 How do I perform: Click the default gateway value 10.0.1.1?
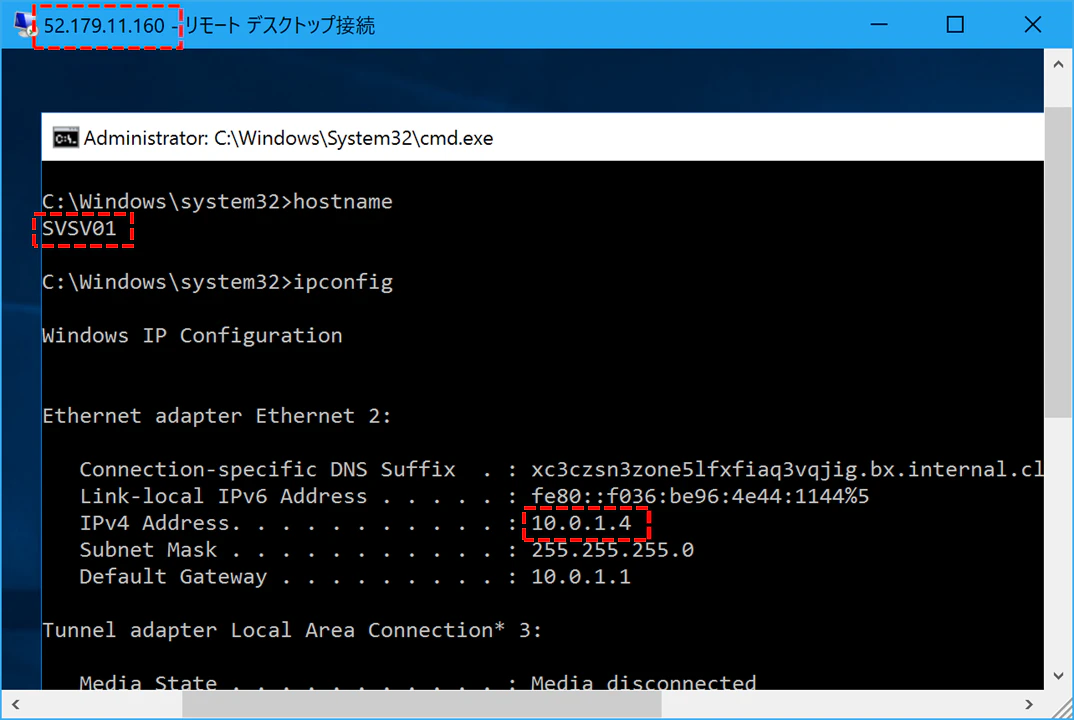pos(581,576)
